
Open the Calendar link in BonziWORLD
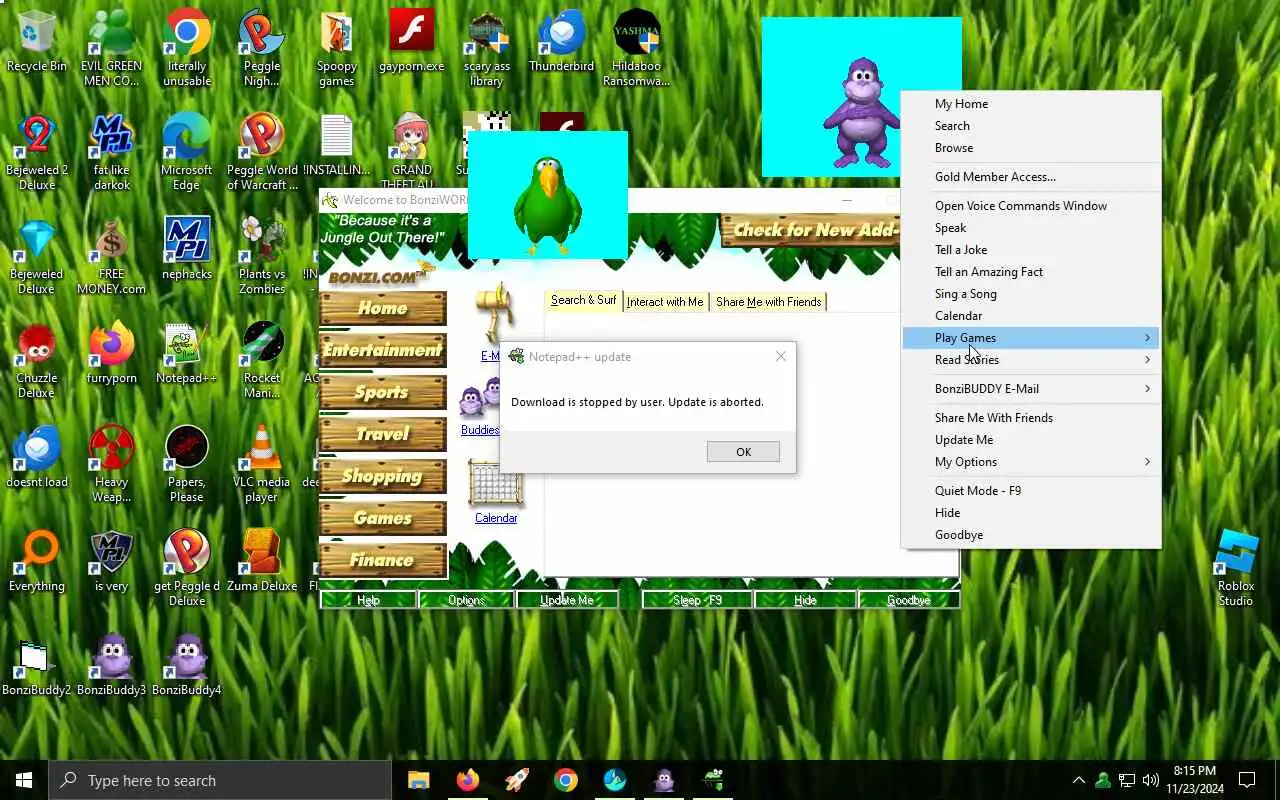[496, 518]
